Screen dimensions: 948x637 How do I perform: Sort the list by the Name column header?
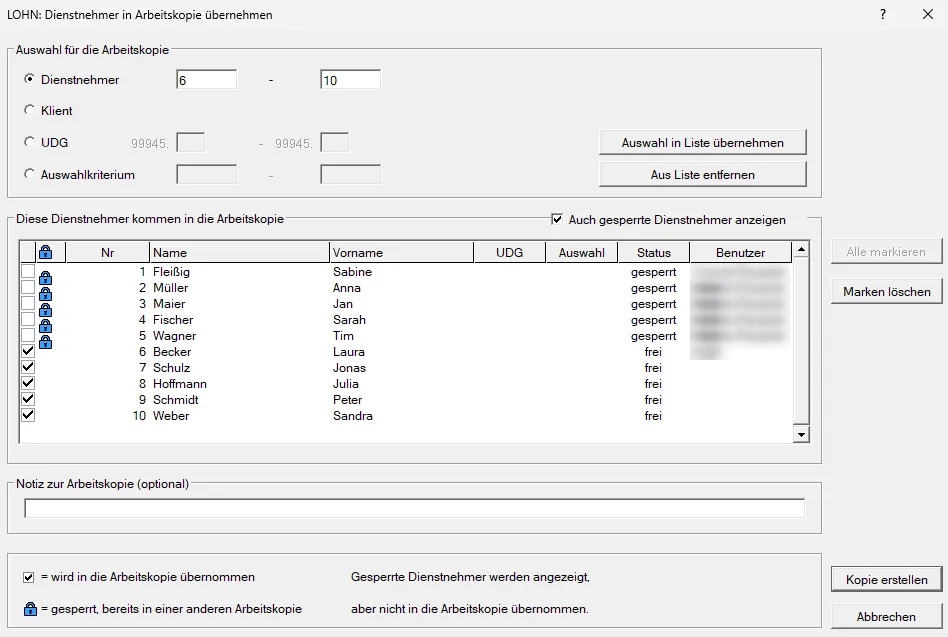pyautogui.click(x=239, y=253)
